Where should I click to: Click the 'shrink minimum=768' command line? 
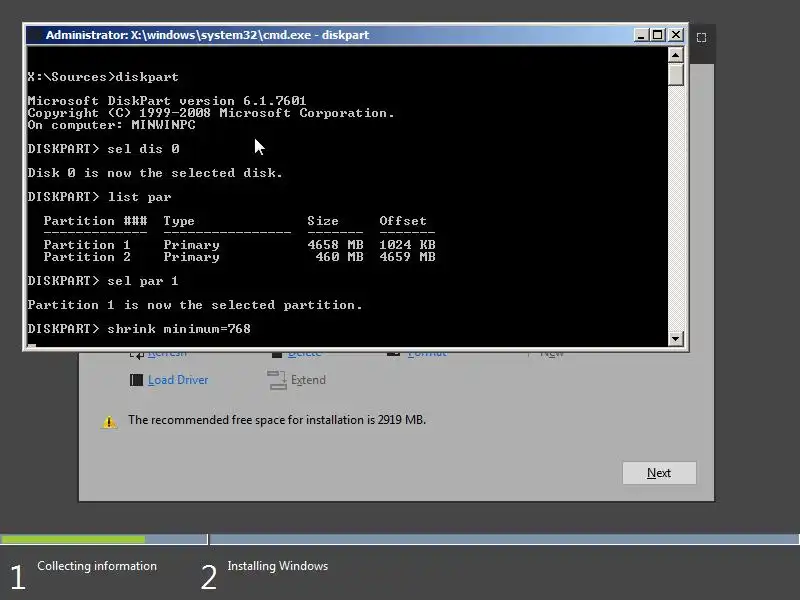139,329
